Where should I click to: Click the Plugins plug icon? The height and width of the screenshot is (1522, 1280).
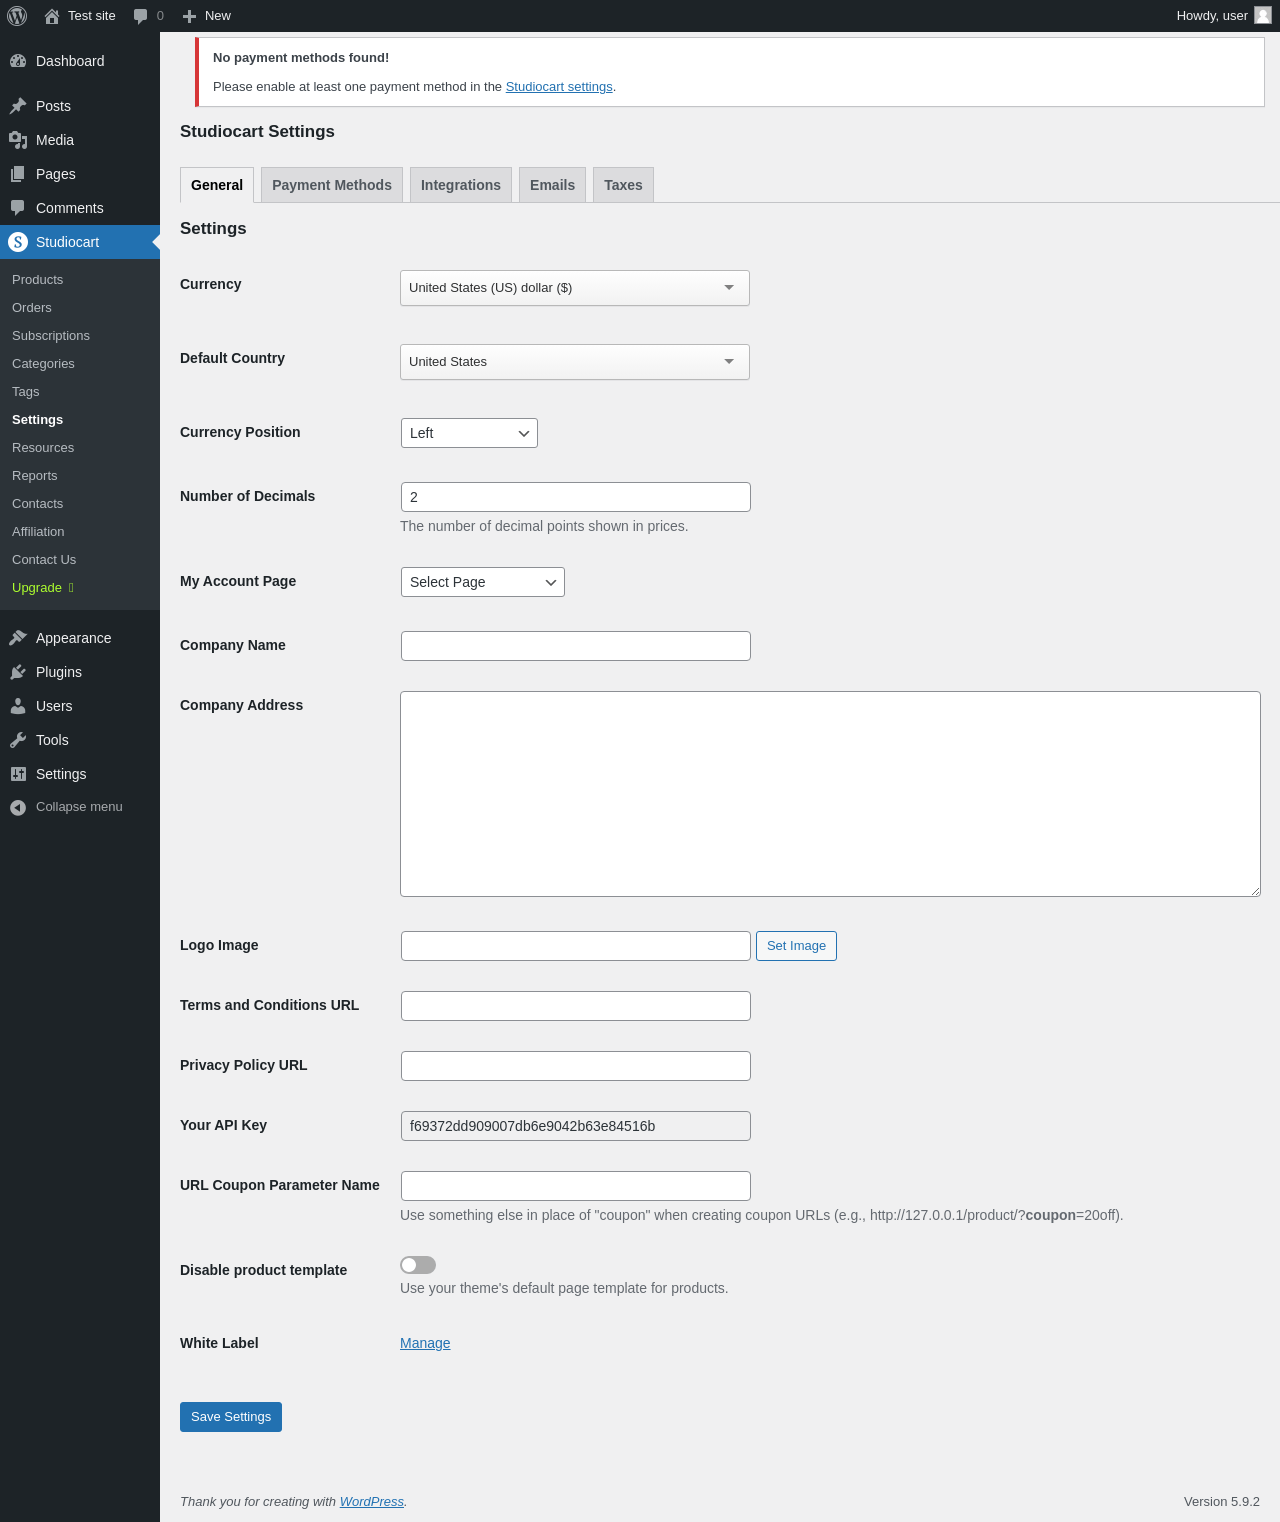[x=18, y=672]
